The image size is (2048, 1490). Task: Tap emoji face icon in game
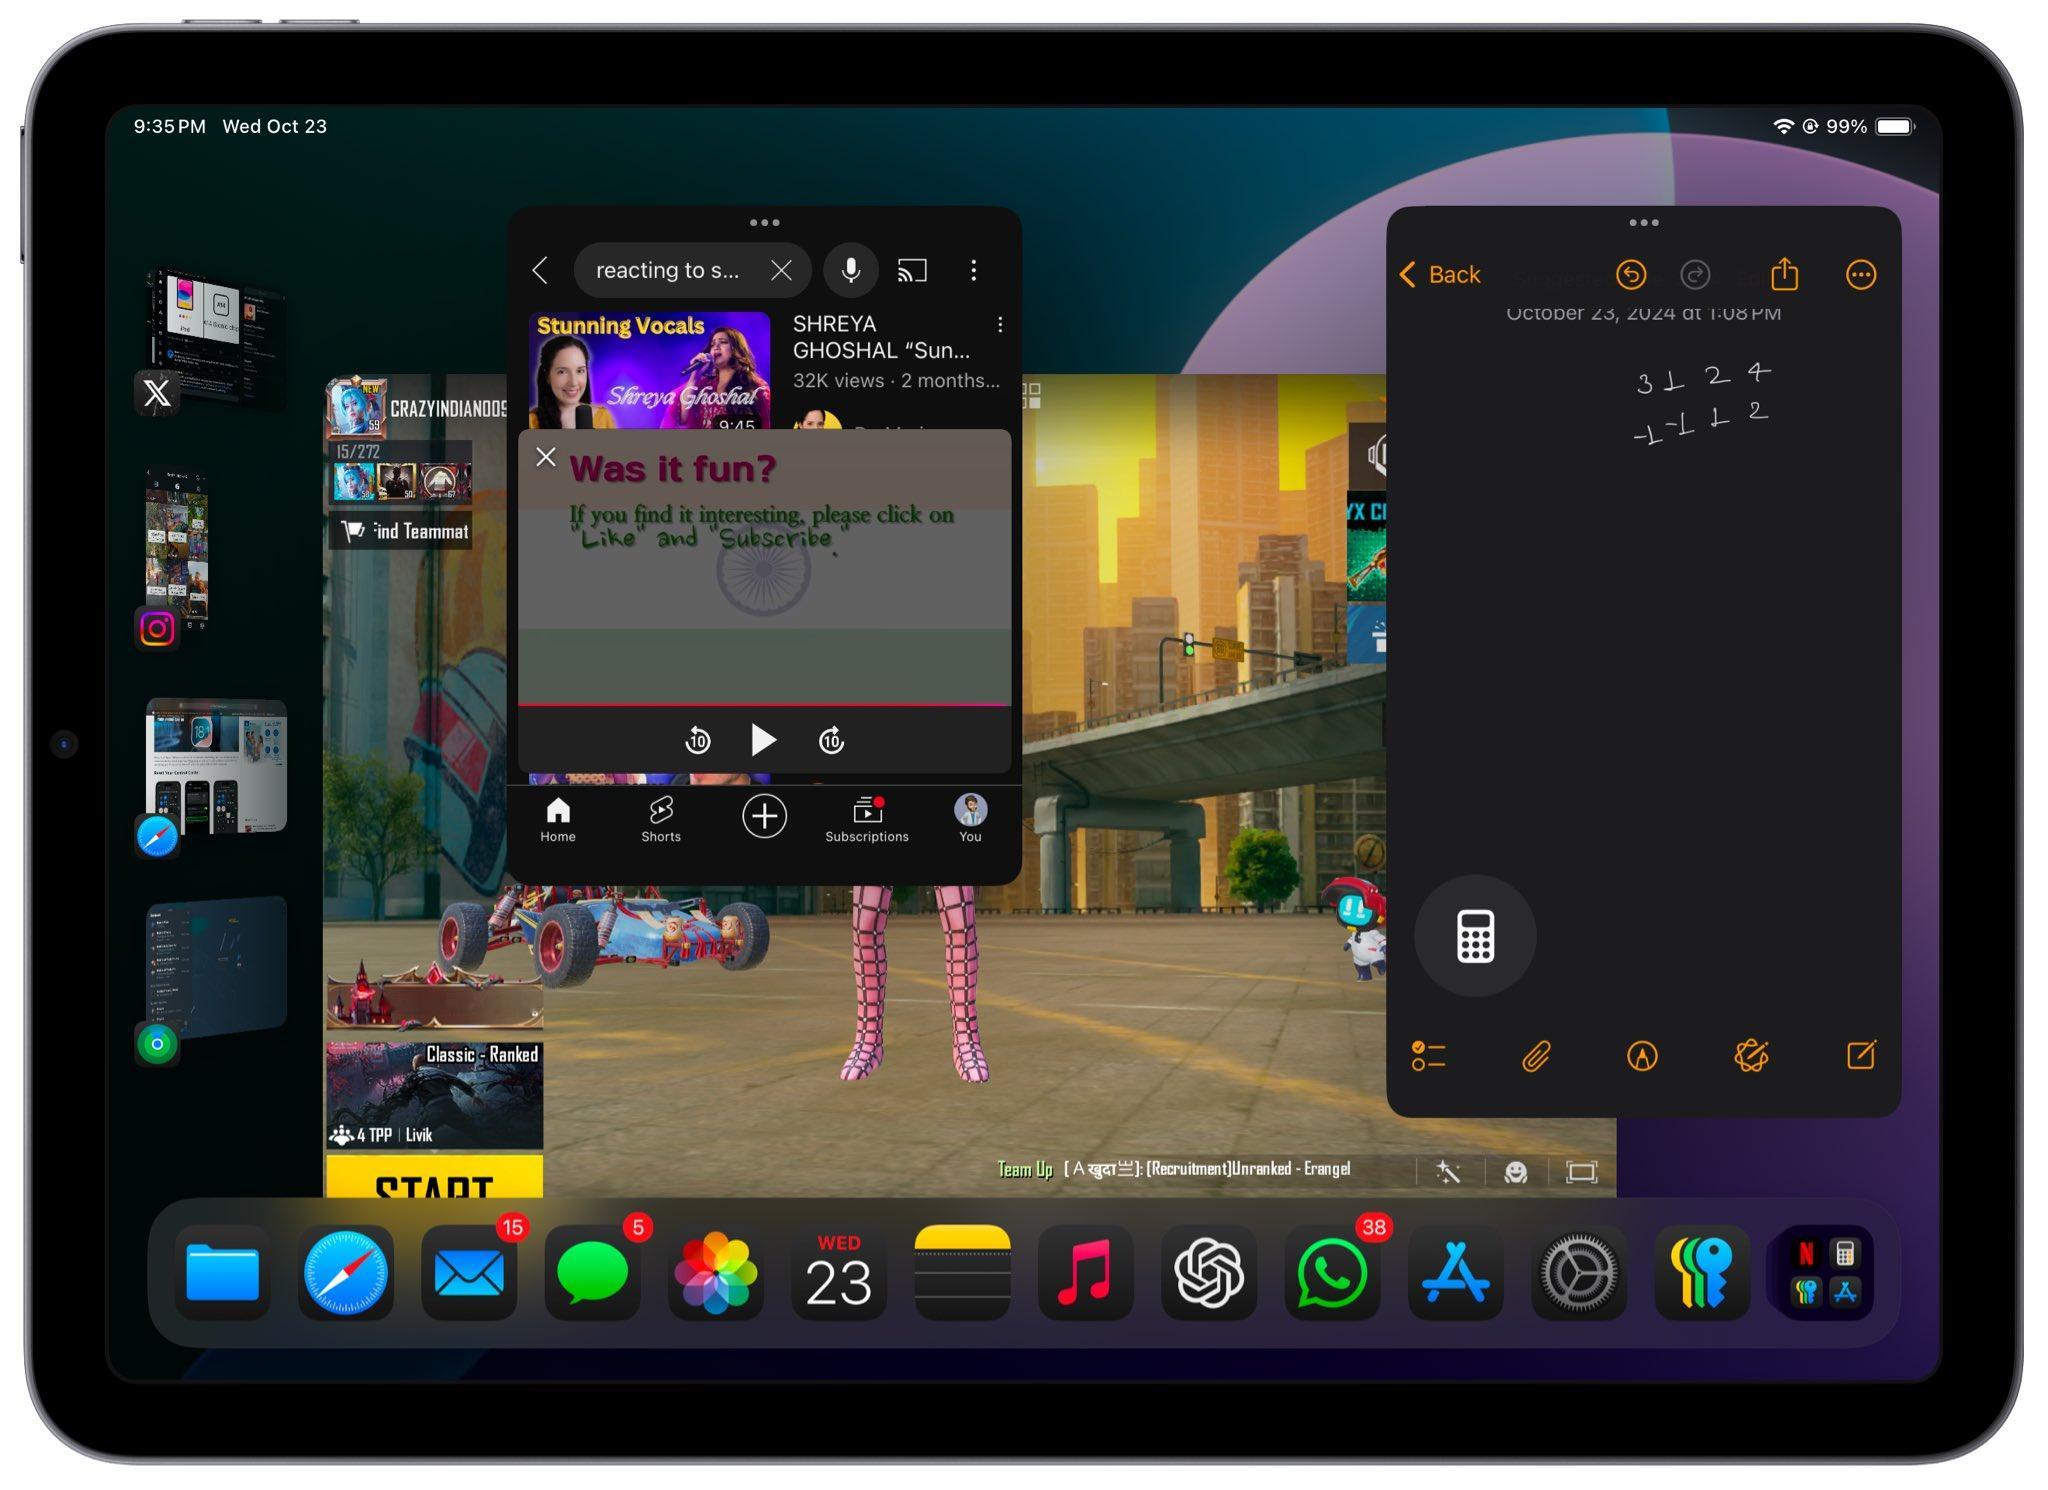click(1516, 1172)
